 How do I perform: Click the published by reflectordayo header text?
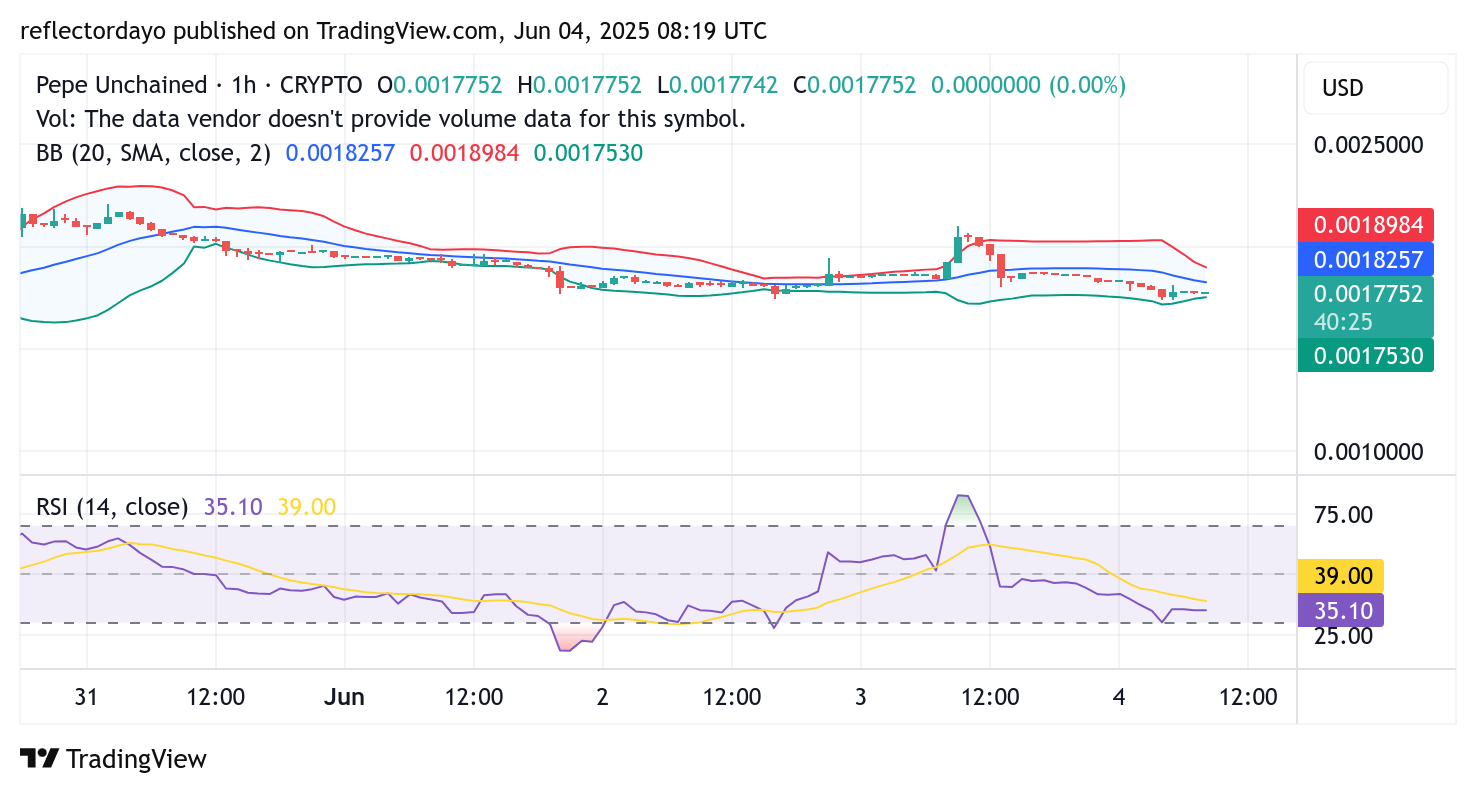tap(394, 31)
